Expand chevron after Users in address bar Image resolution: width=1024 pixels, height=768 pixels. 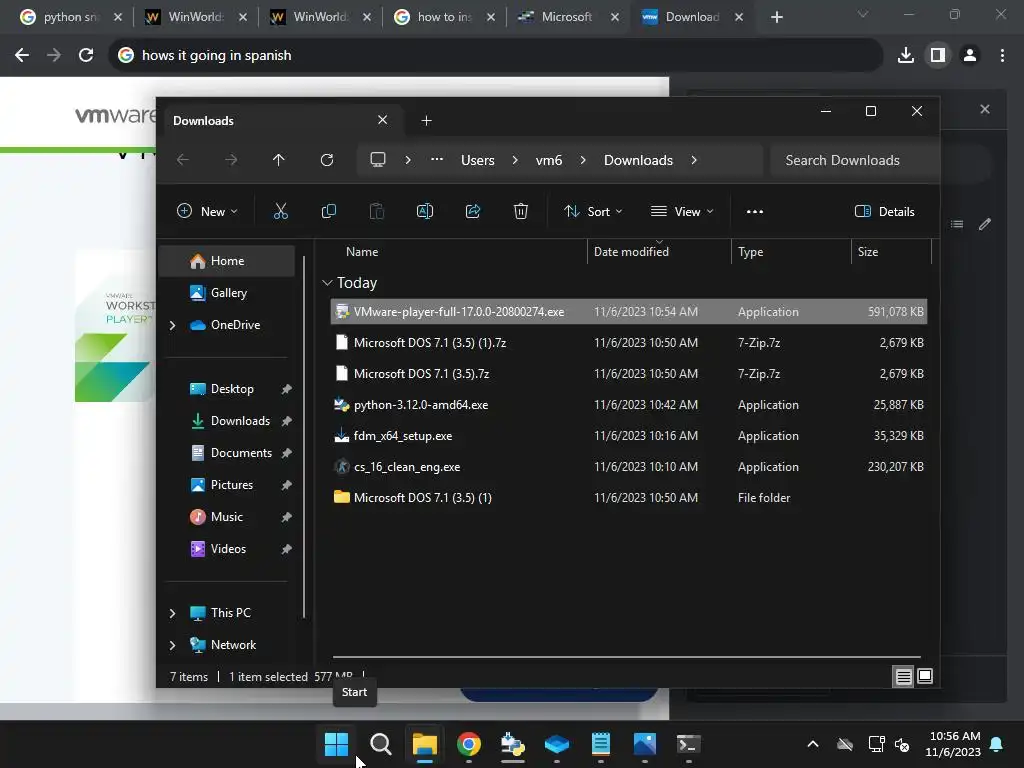tap(515, 160)
